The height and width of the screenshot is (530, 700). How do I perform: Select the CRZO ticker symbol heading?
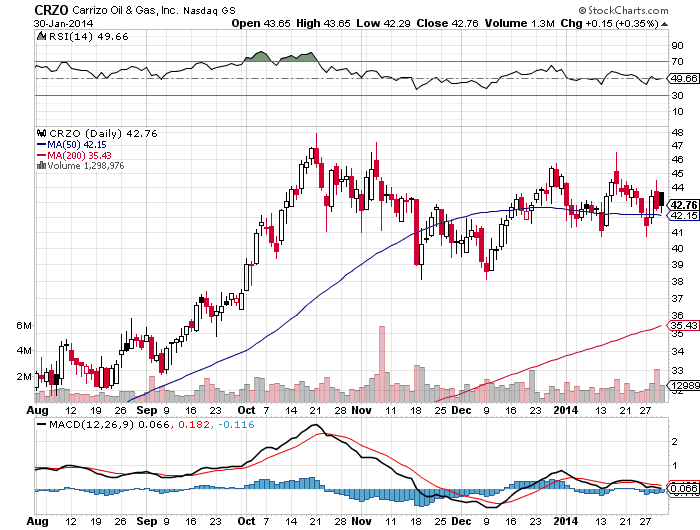51,10
